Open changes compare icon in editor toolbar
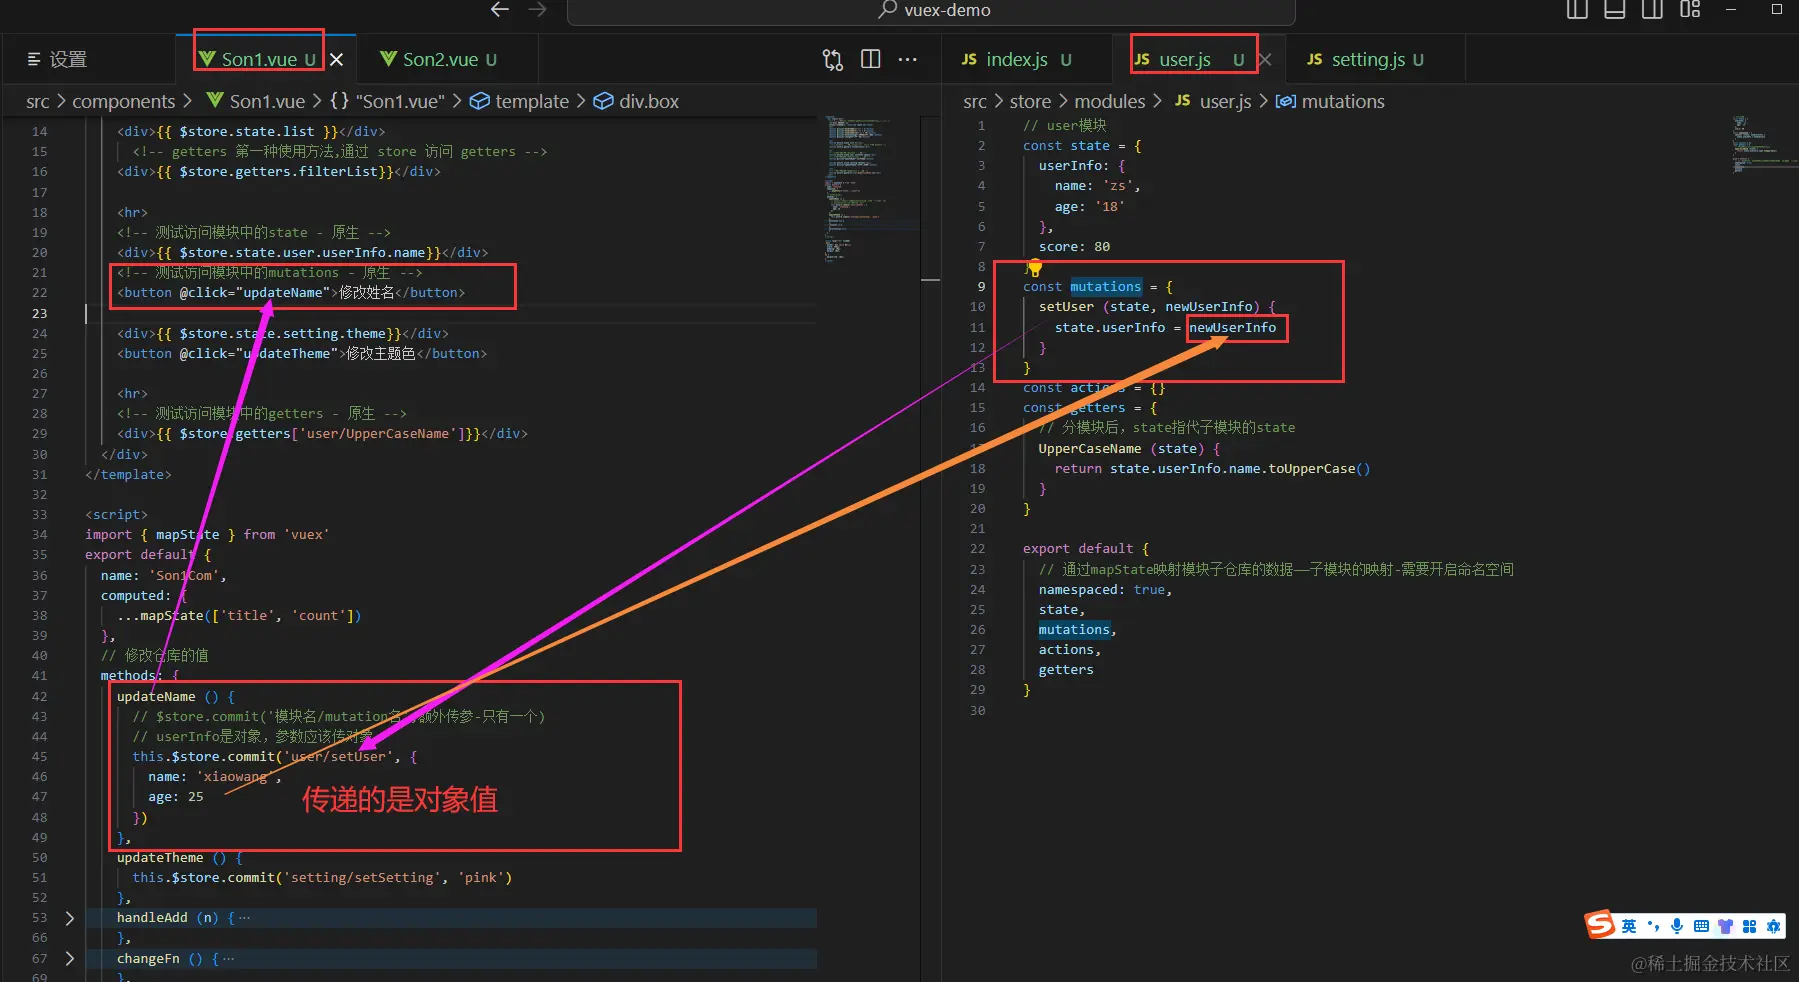The image size is (1799, 982). 833,59
